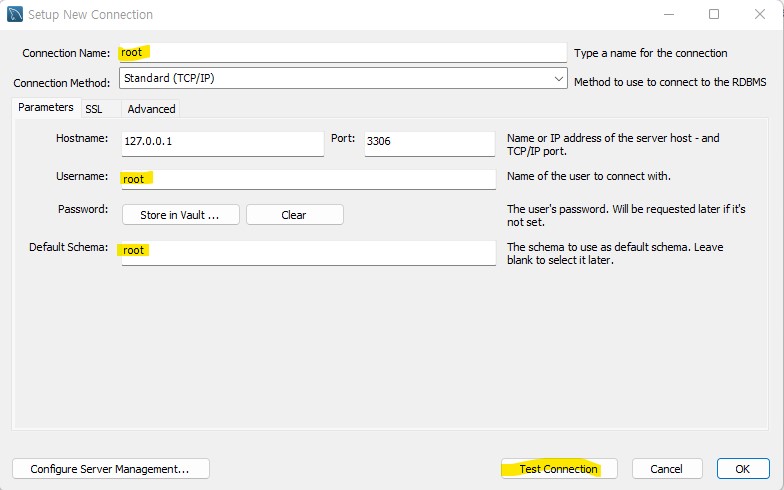Click 'Type a name for the connection' hint
The width and height of the screenshot is (784, 490).
(x=650, y=53)
